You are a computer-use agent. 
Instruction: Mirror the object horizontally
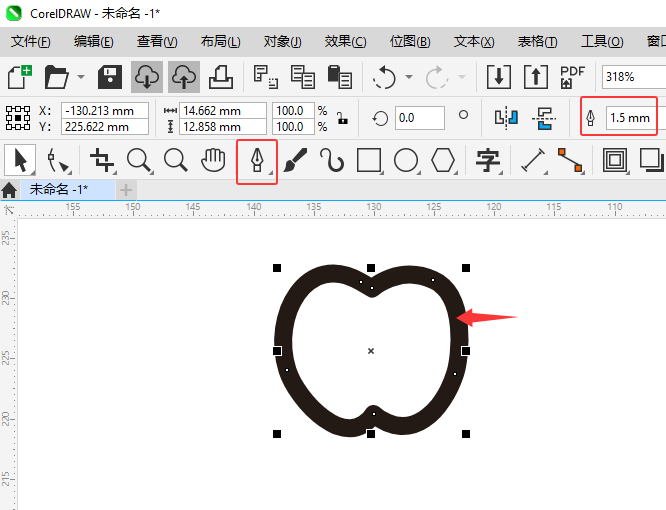coord(506,118)
